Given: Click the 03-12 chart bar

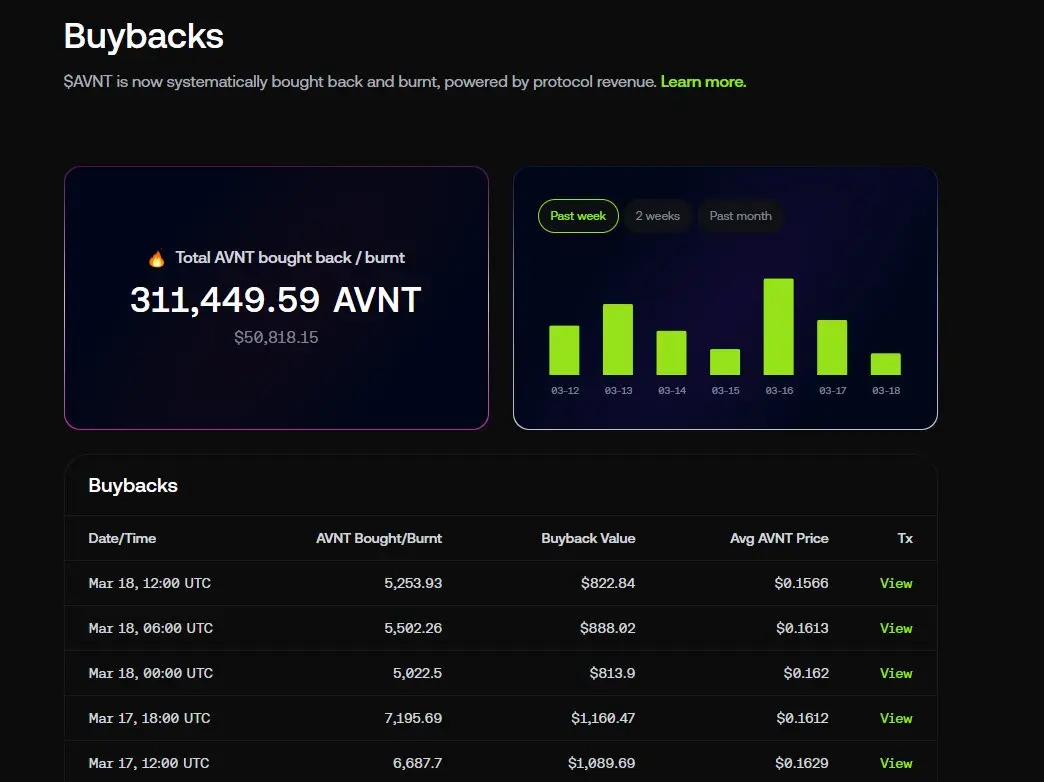Looking at the screenshot, I should point(564,350).
